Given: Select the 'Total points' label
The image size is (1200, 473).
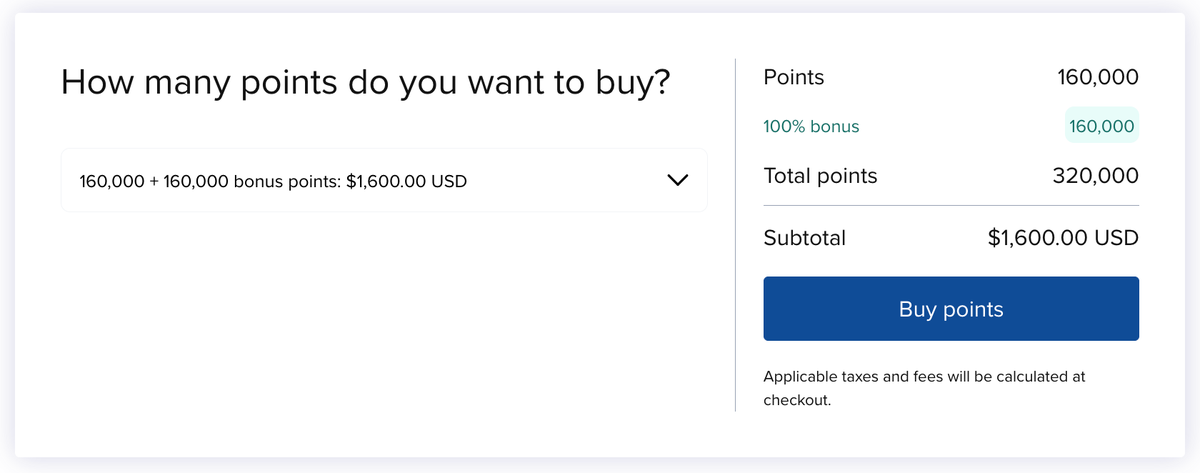Looking at the screenshot, I should (x=820, y=176).
